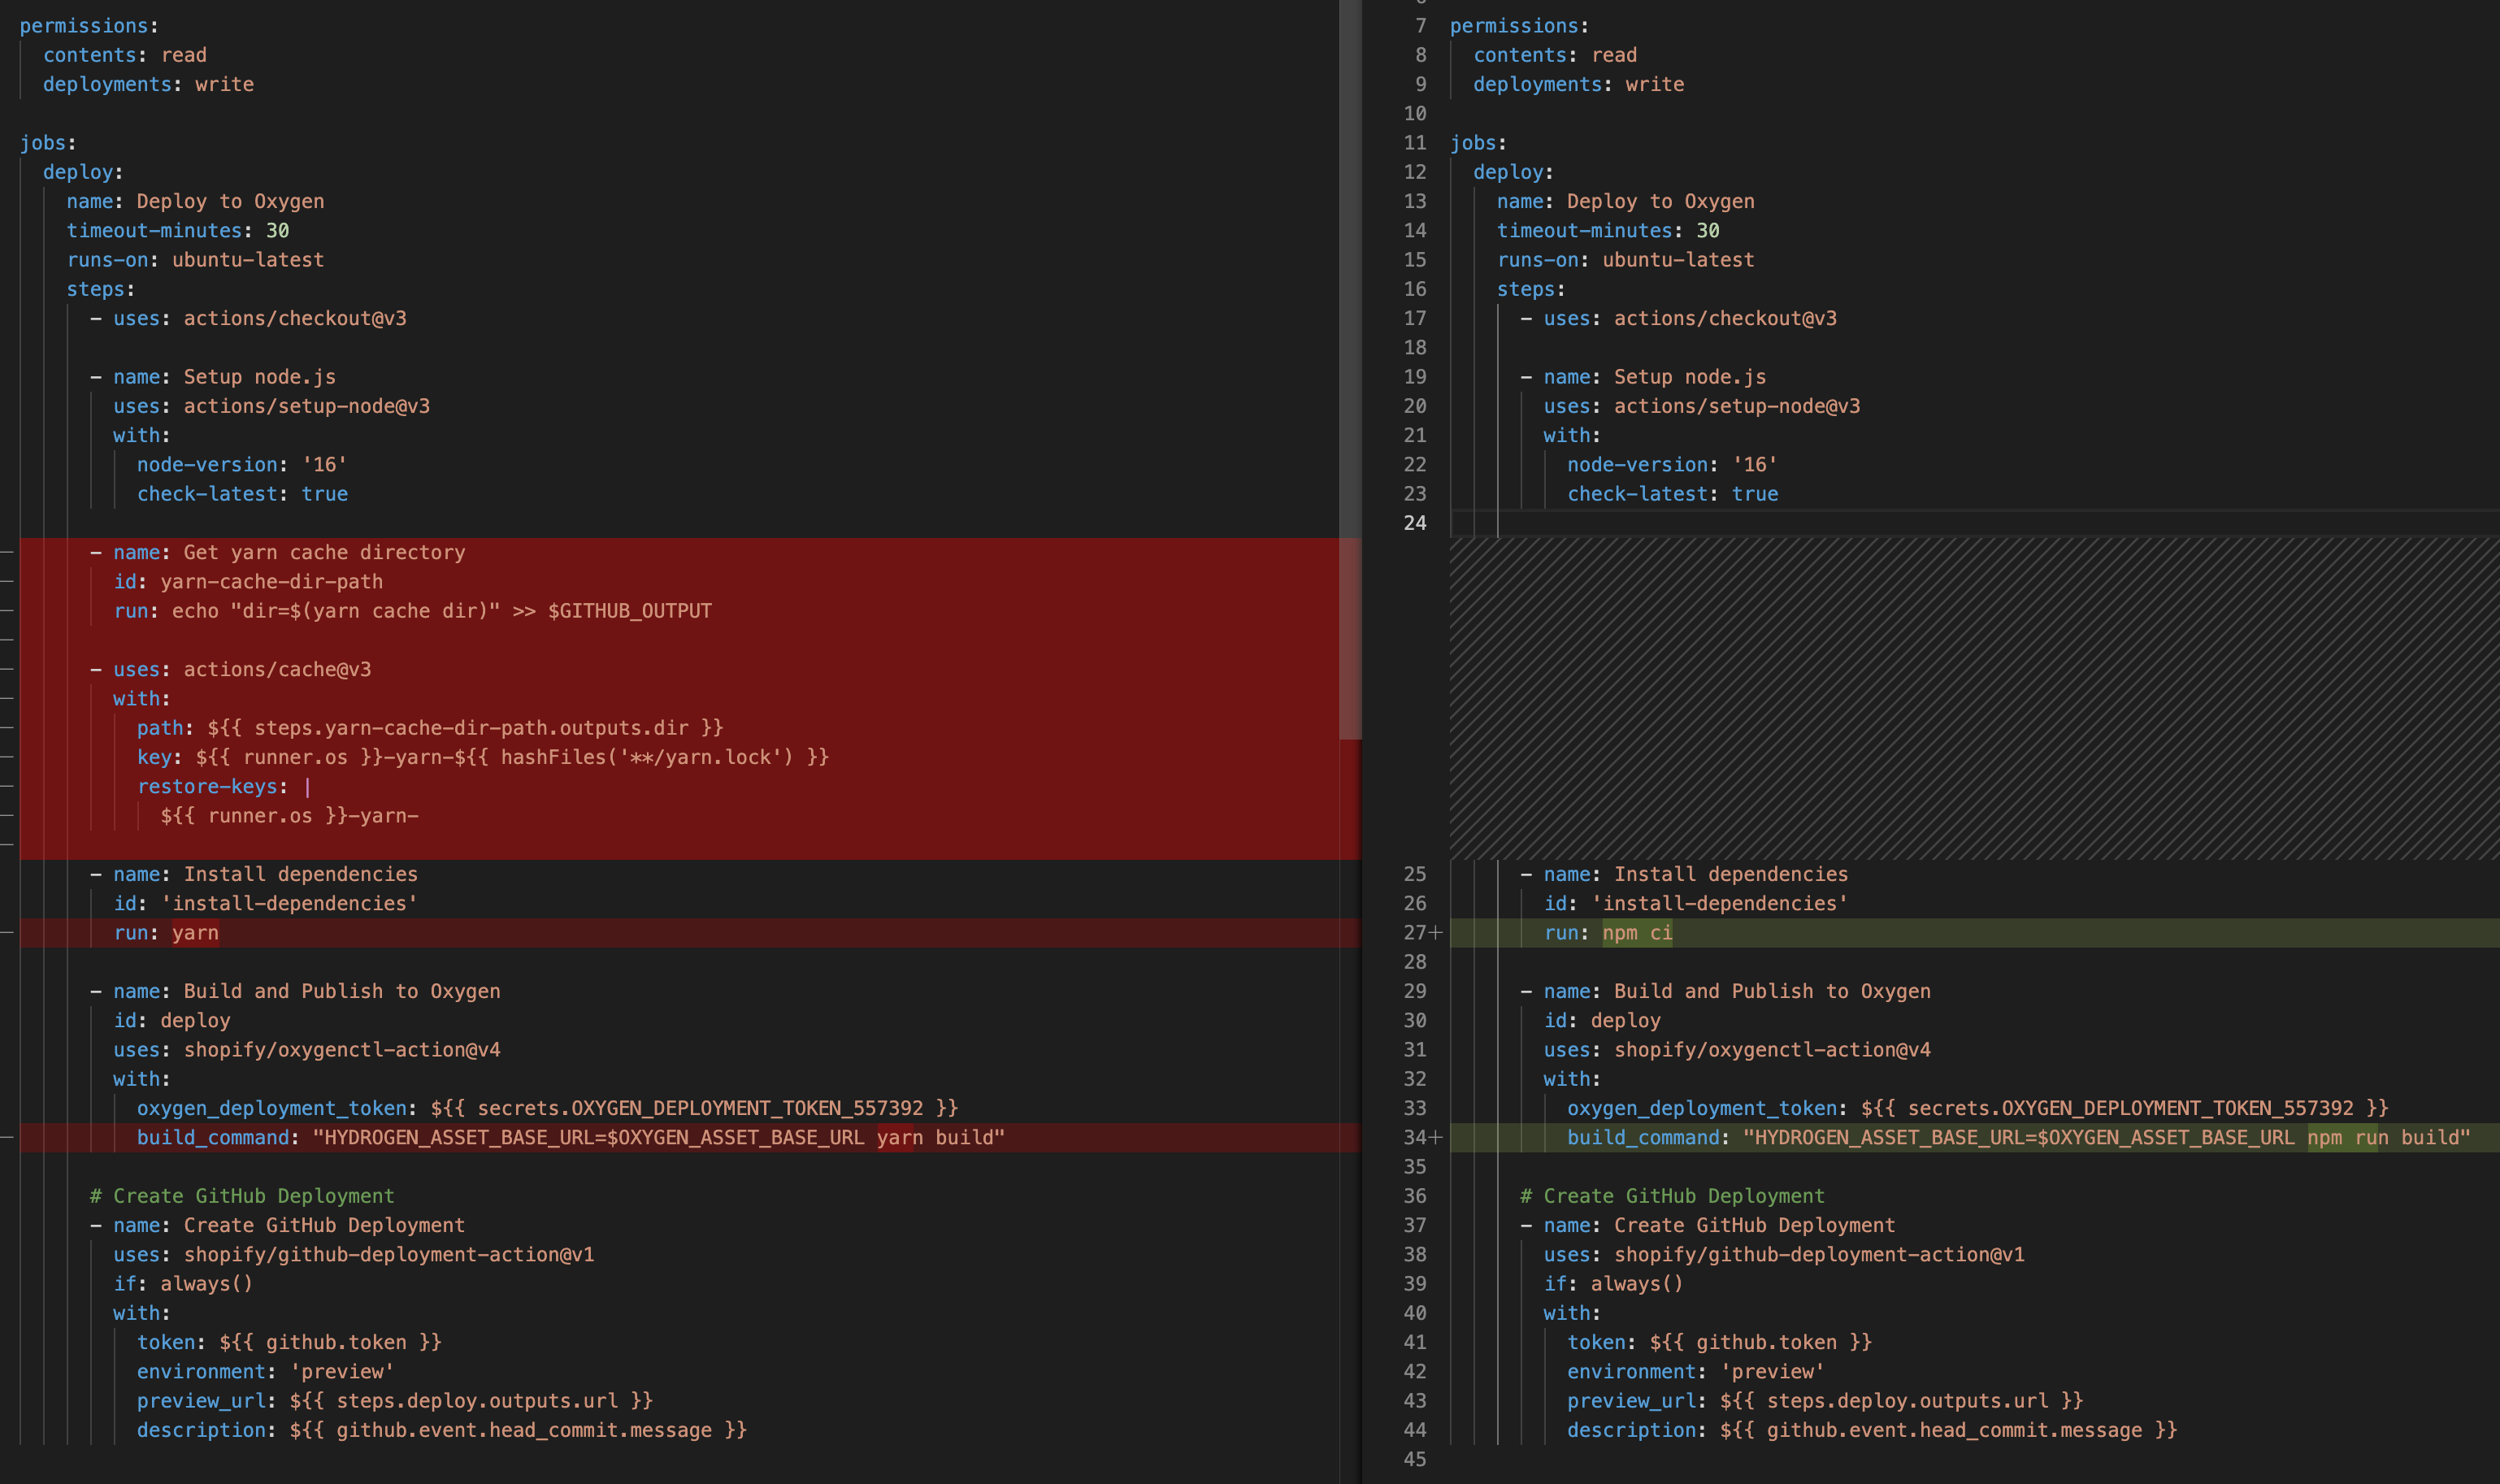Click "actions/checkout@v3" text in the left pane
This screenshot has width=2500, height=1484.
pos(294,318)
